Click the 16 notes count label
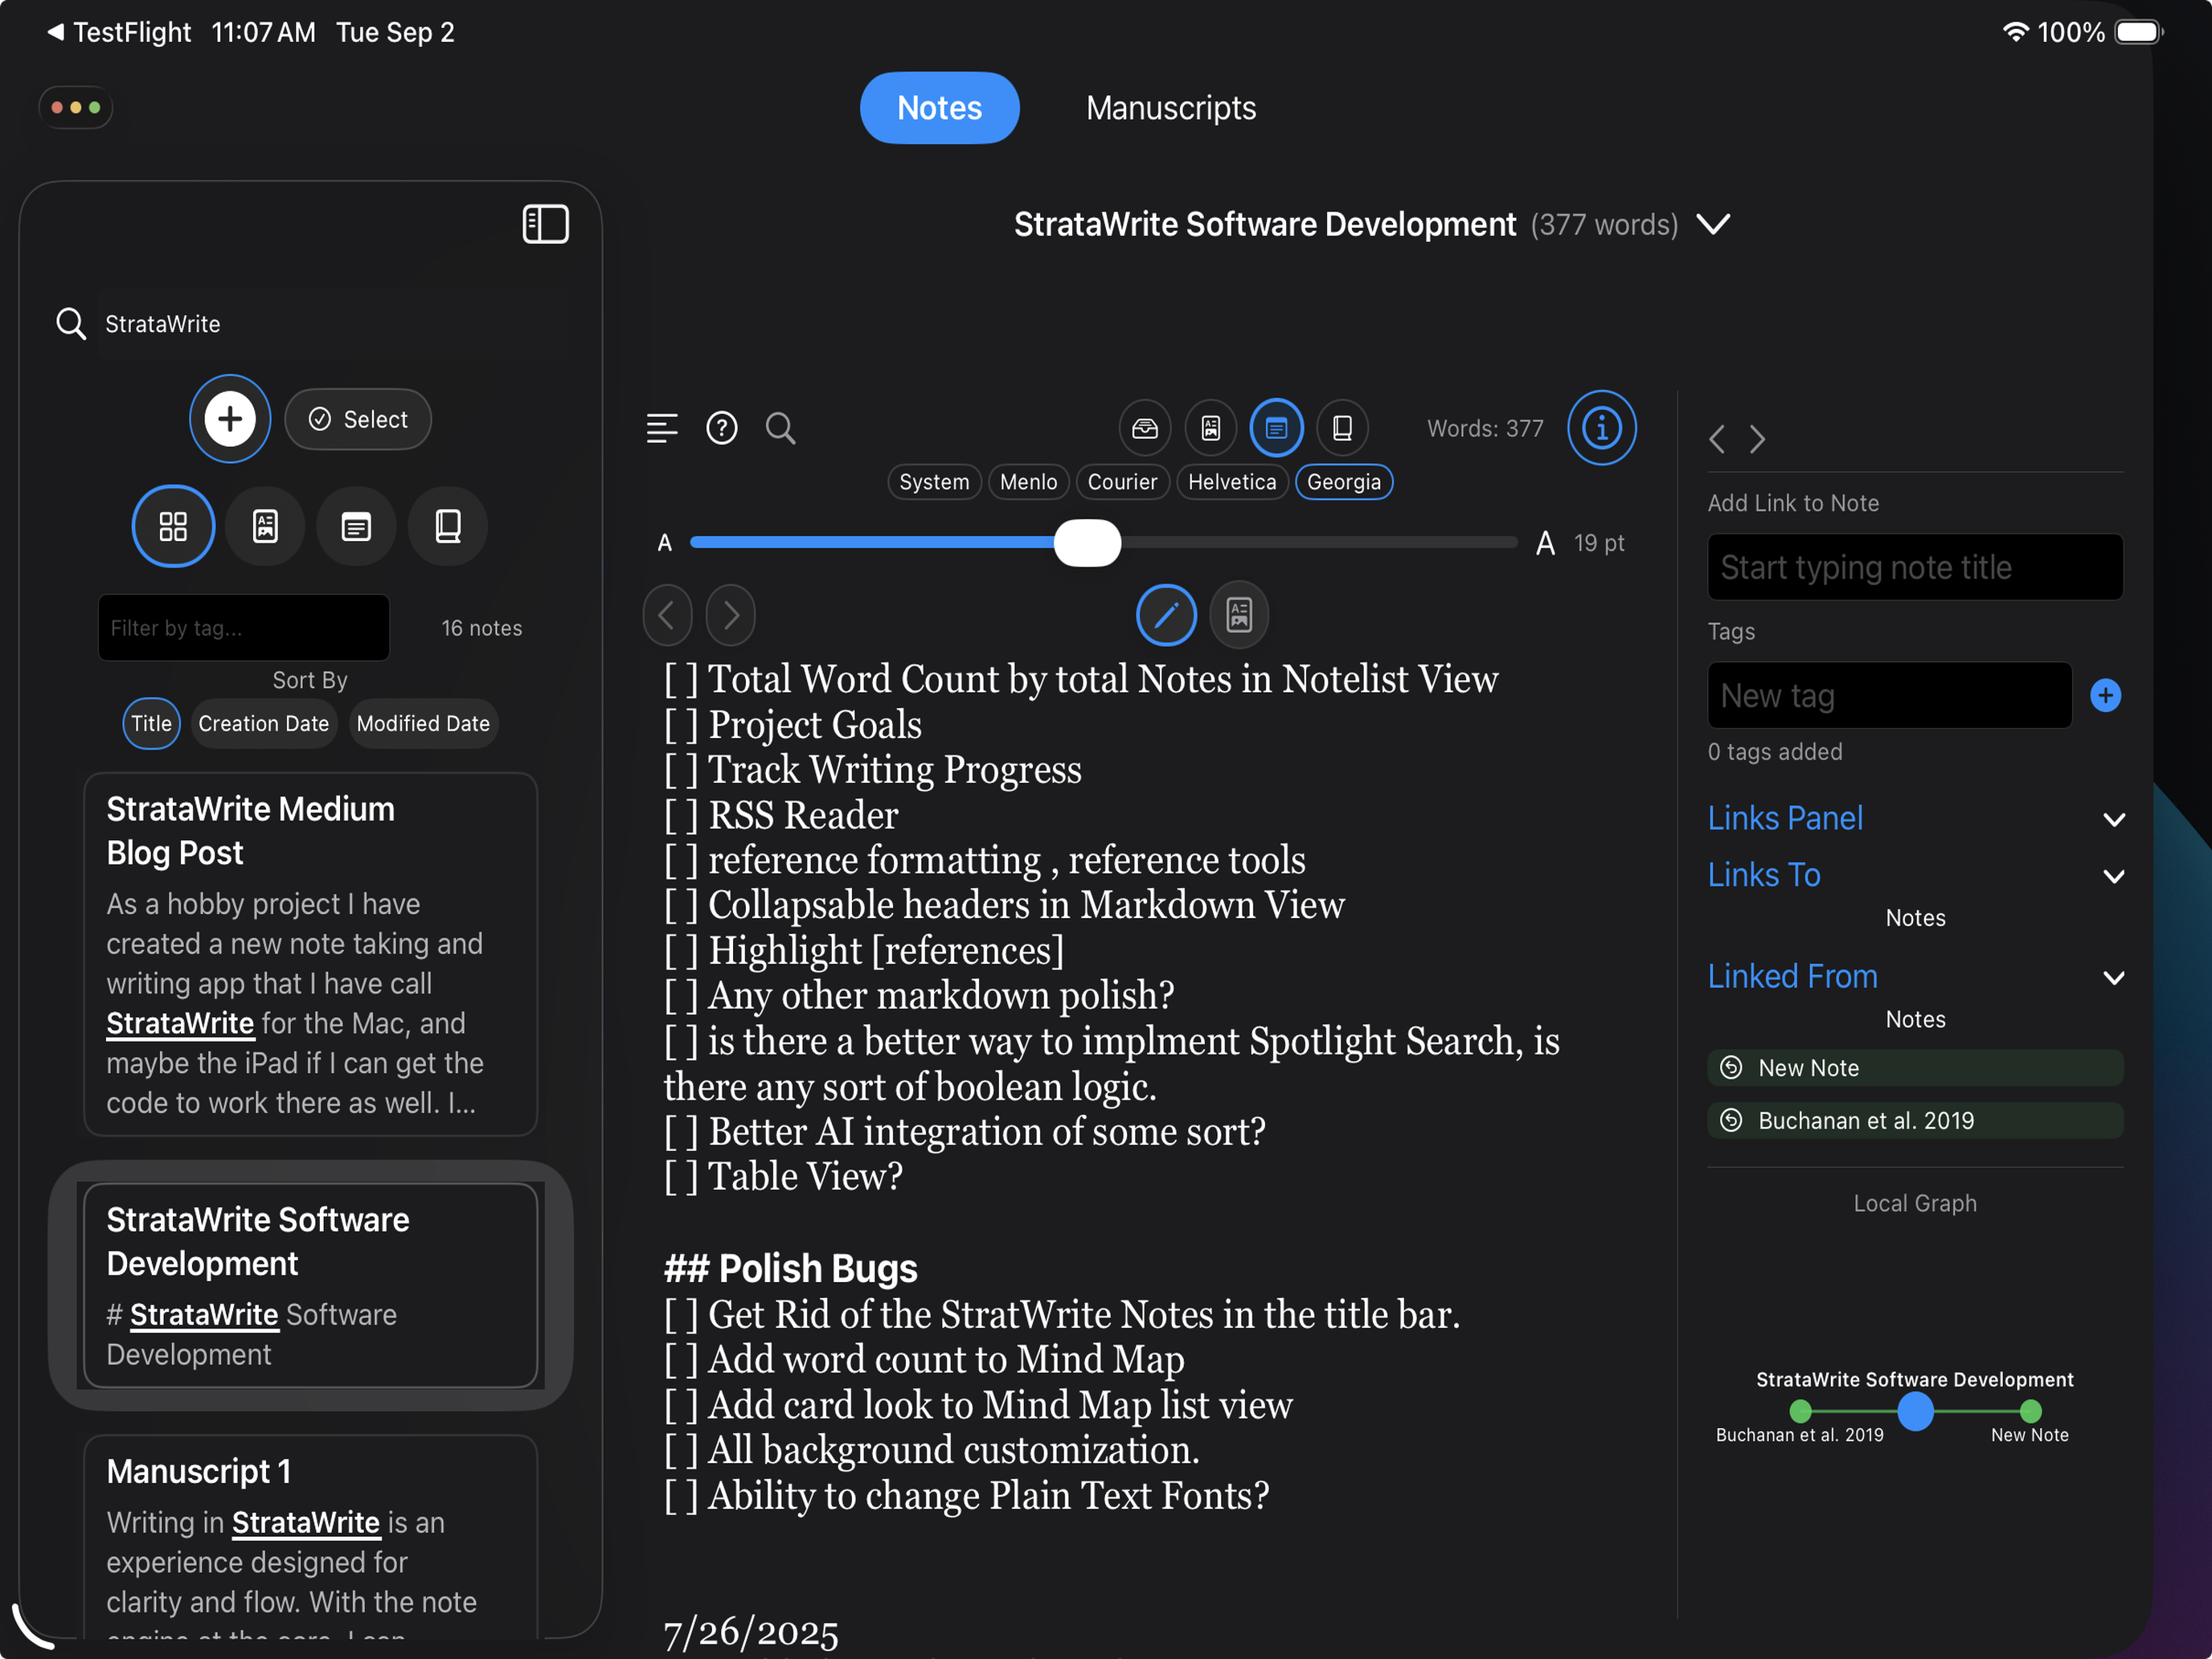 click(482, 628)
